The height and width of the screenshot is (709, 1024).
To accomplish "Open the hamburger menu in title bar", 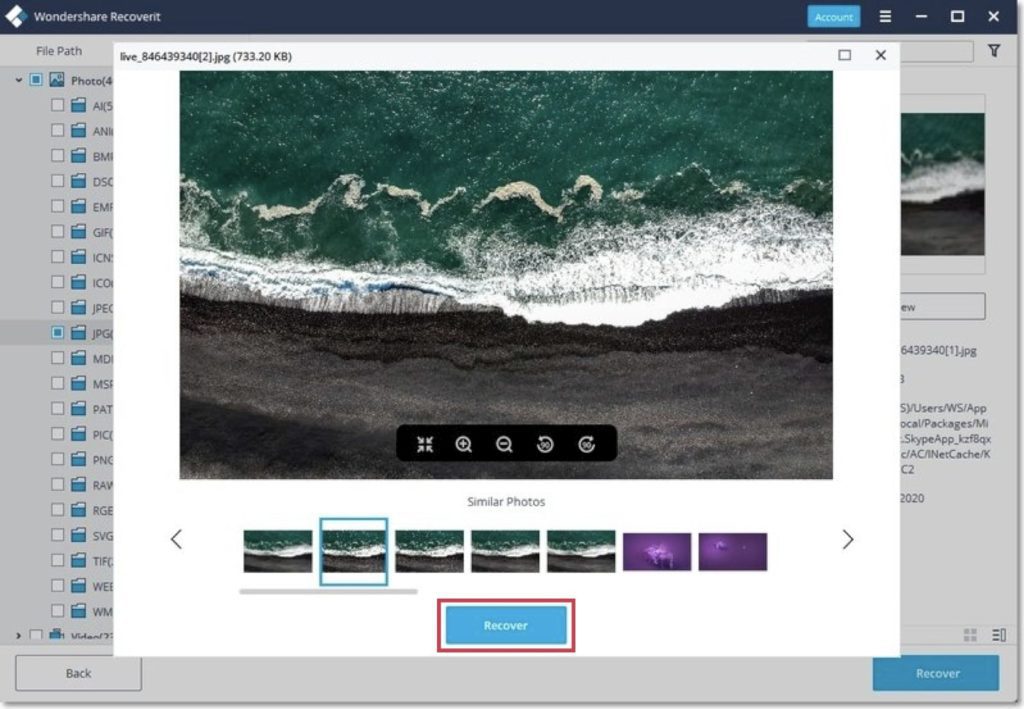I will pyautogui.click(x=886, y=16).
